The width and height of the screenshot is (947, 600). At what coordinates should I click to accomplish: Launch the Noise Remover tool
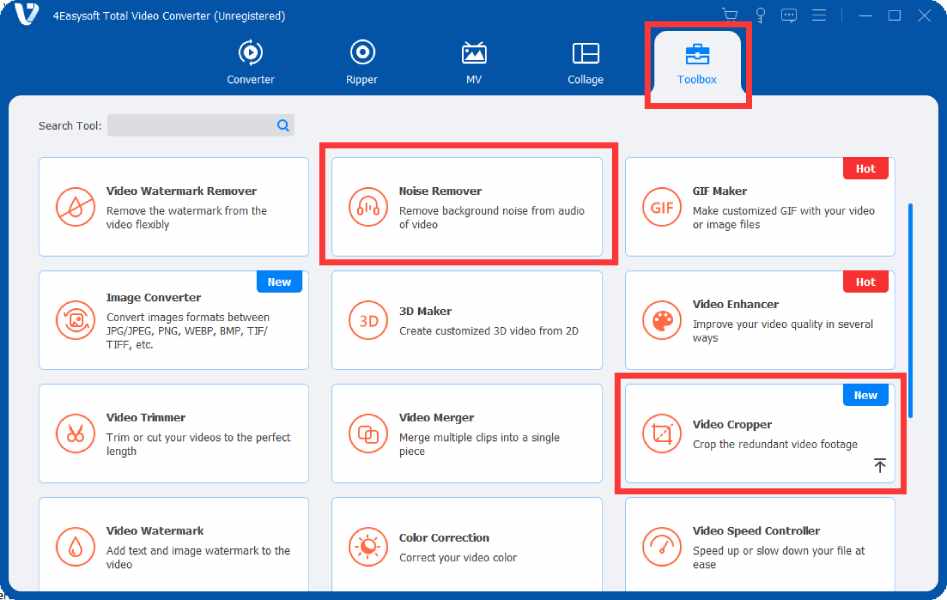(x=467, y=207)
